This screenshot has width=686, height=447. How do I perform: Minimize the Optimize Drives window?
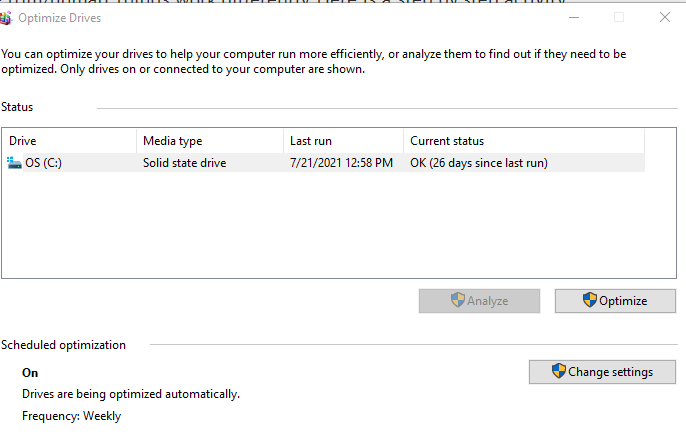[x=572, y=17]
